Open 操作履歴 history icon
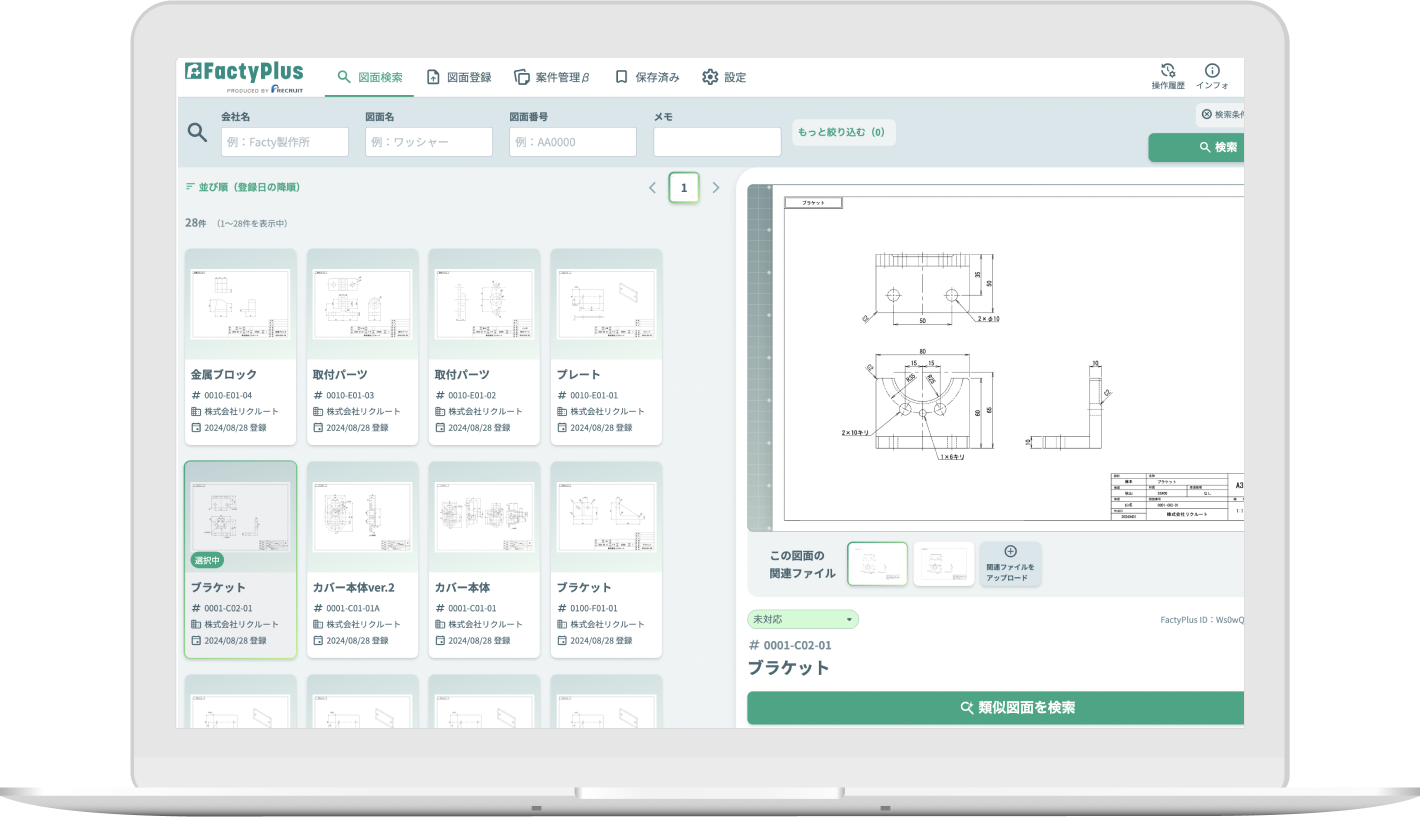 pos(1167,77)
